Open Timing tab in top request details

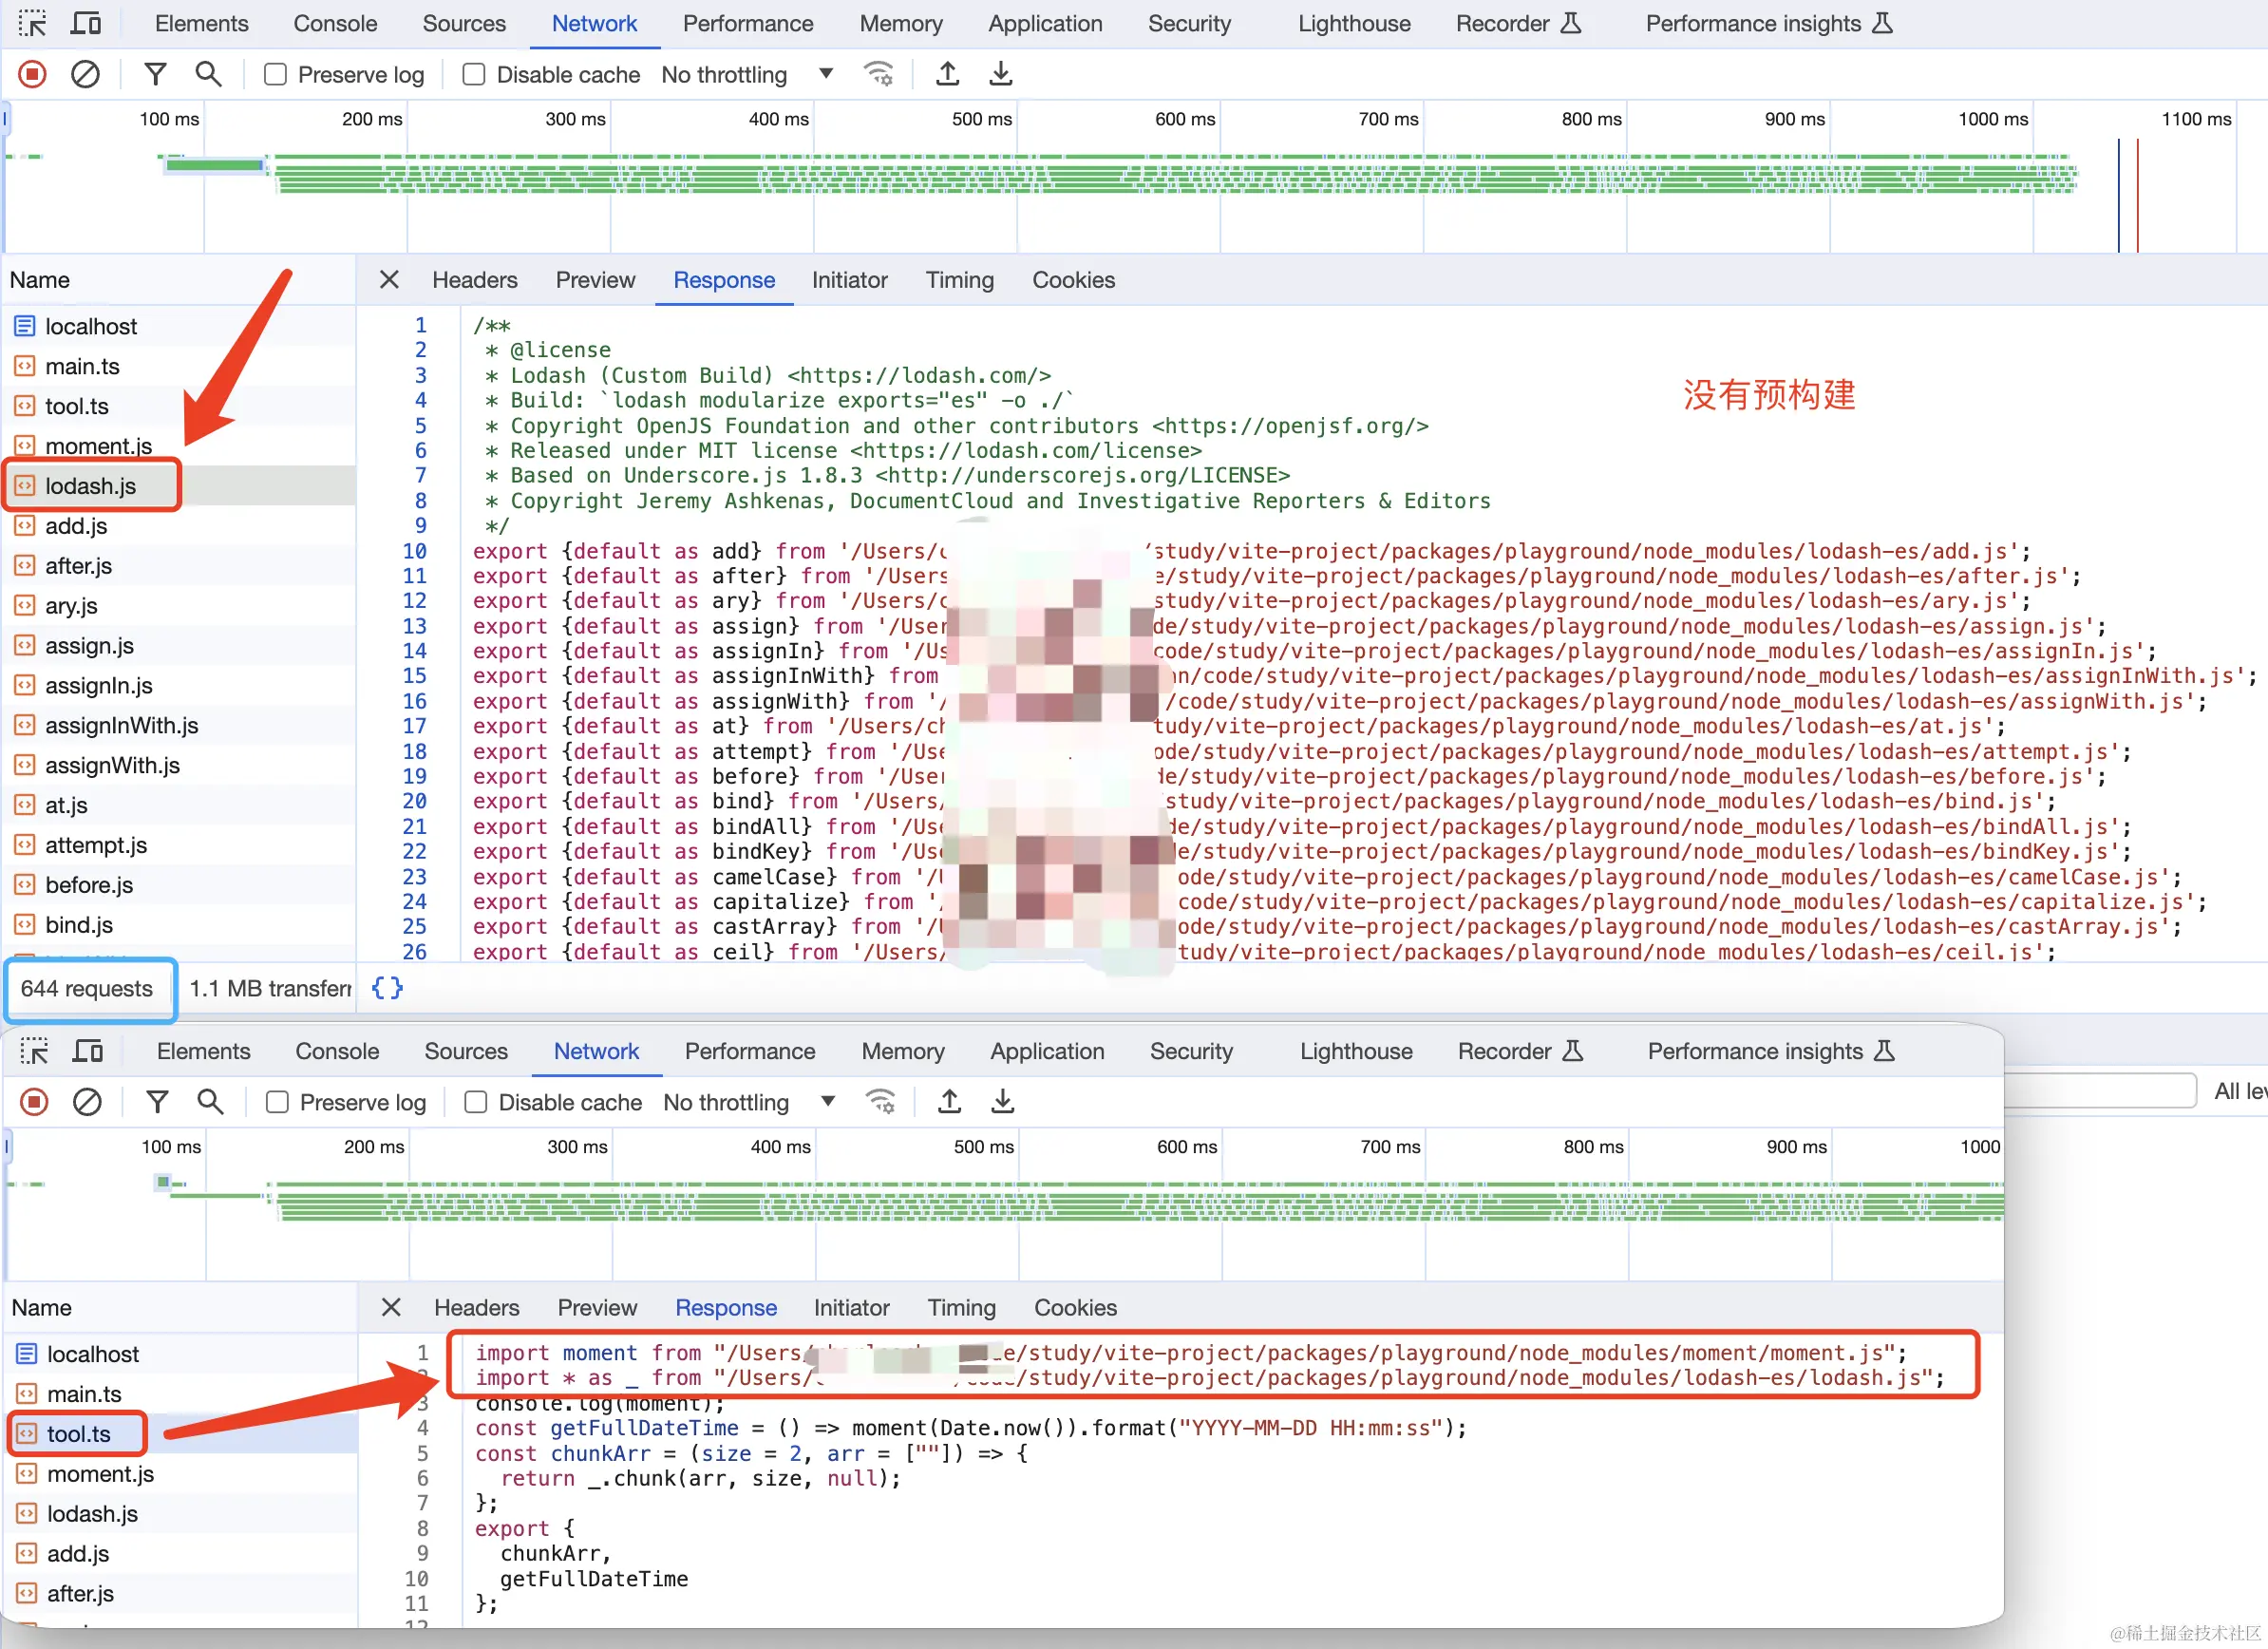pyautogui.click(x=959, y=280)
